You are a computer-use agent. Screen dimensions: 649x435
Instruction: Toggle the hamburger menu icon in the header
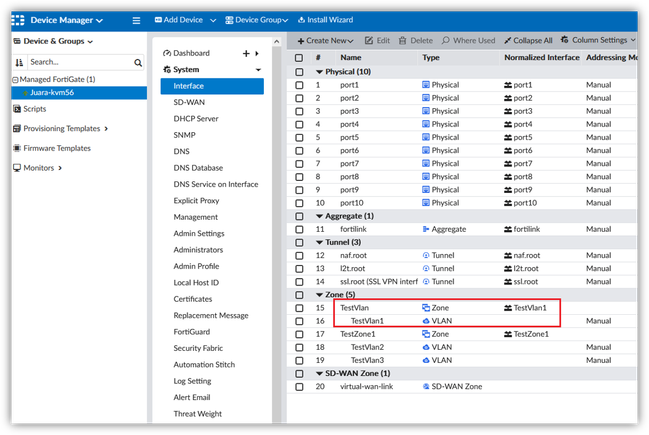click(x=136, y=20)
